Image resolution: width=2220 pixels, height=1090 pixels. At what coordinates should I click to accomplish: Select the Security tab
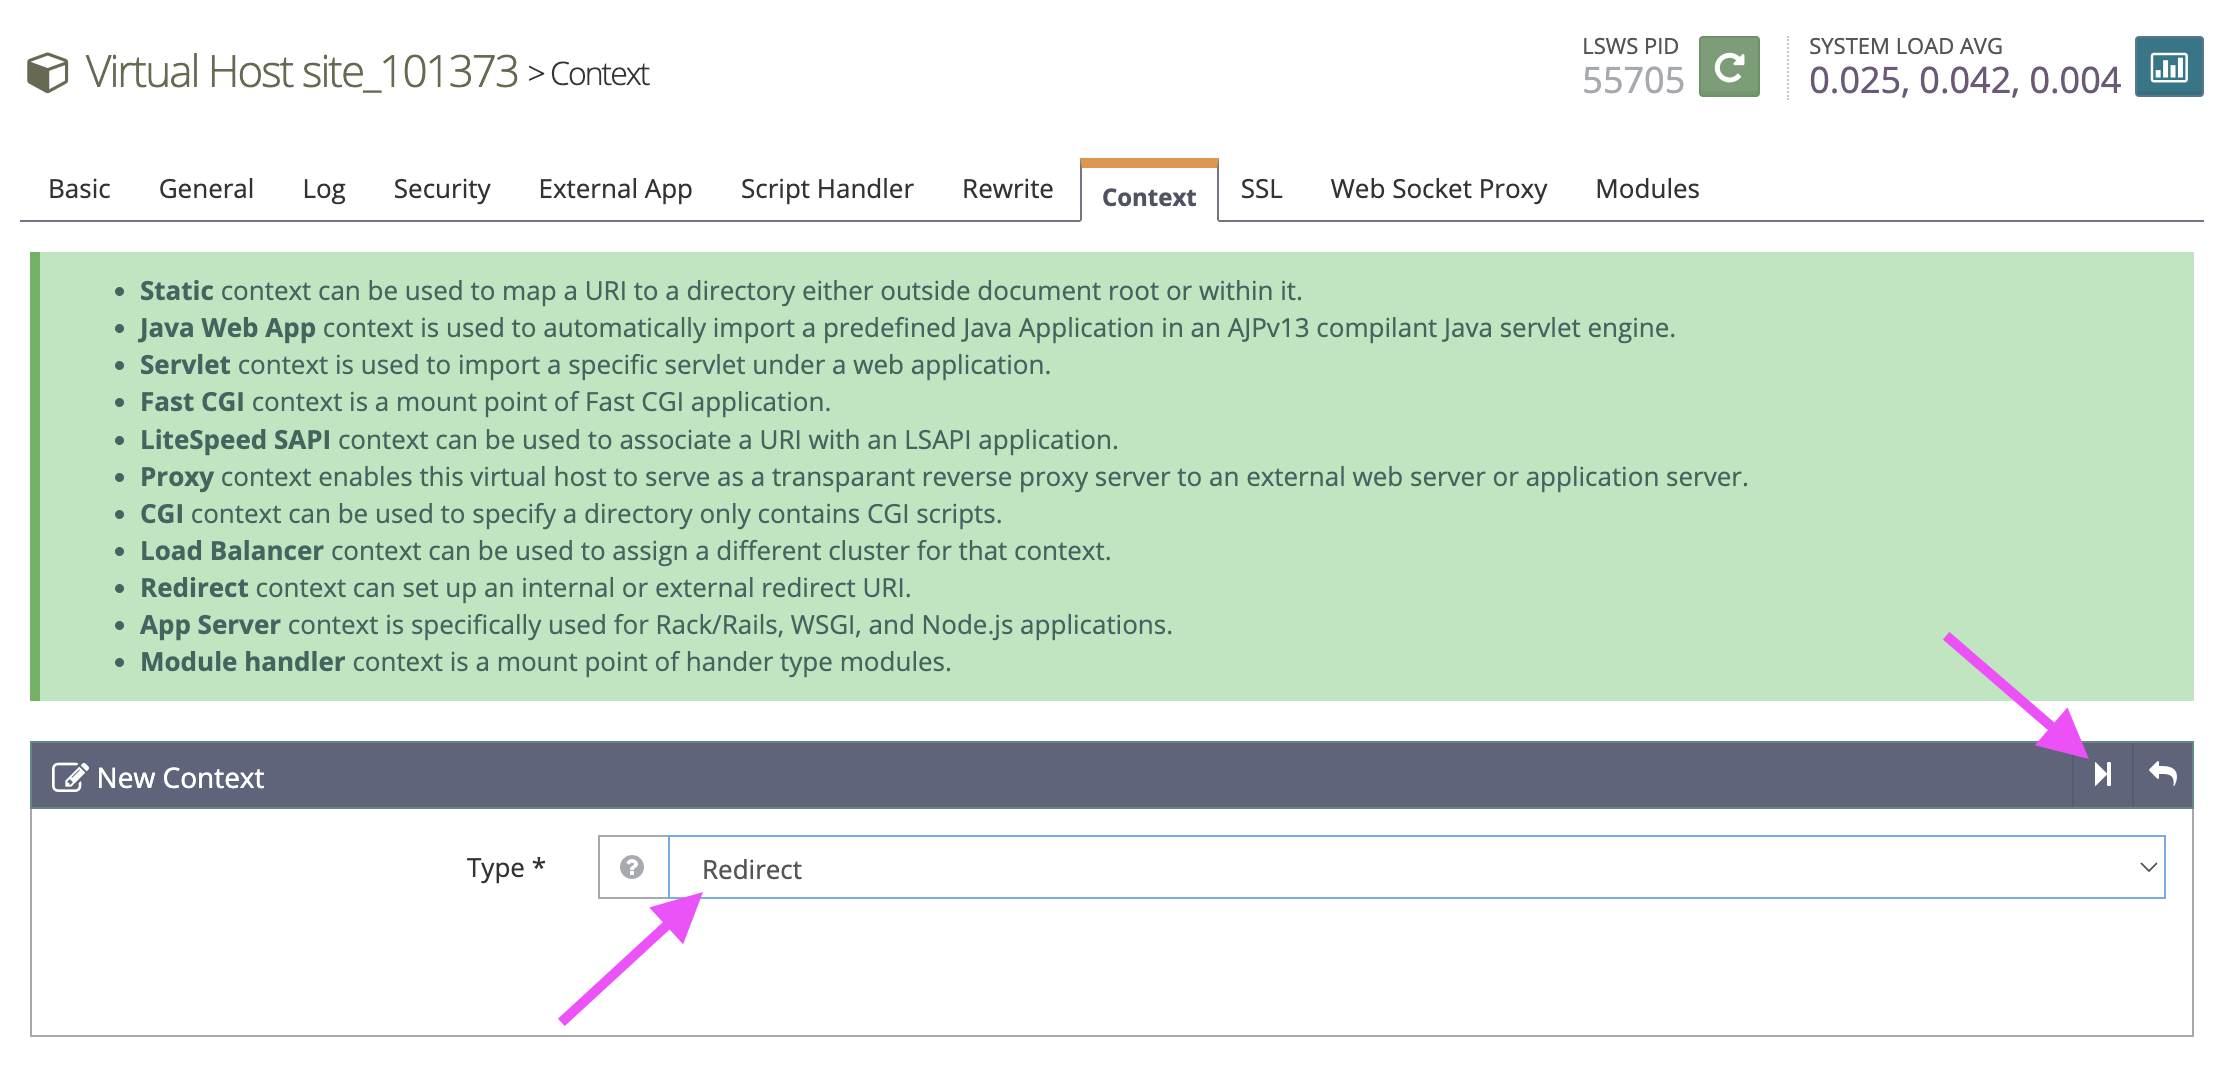(442, 189)
